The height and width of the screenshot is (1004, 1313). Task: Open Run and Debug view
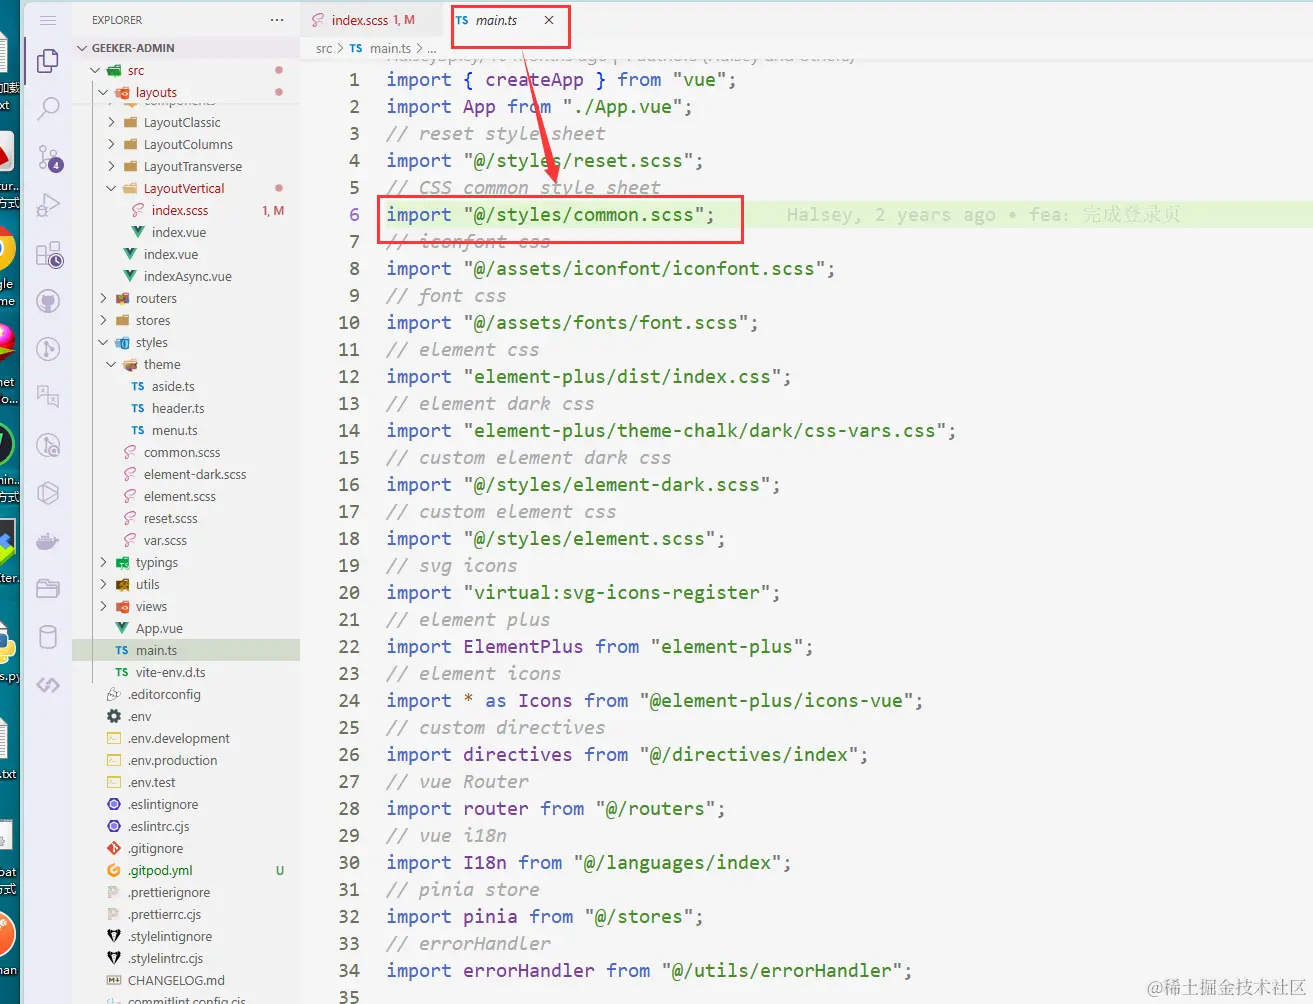tap(48, 205)
